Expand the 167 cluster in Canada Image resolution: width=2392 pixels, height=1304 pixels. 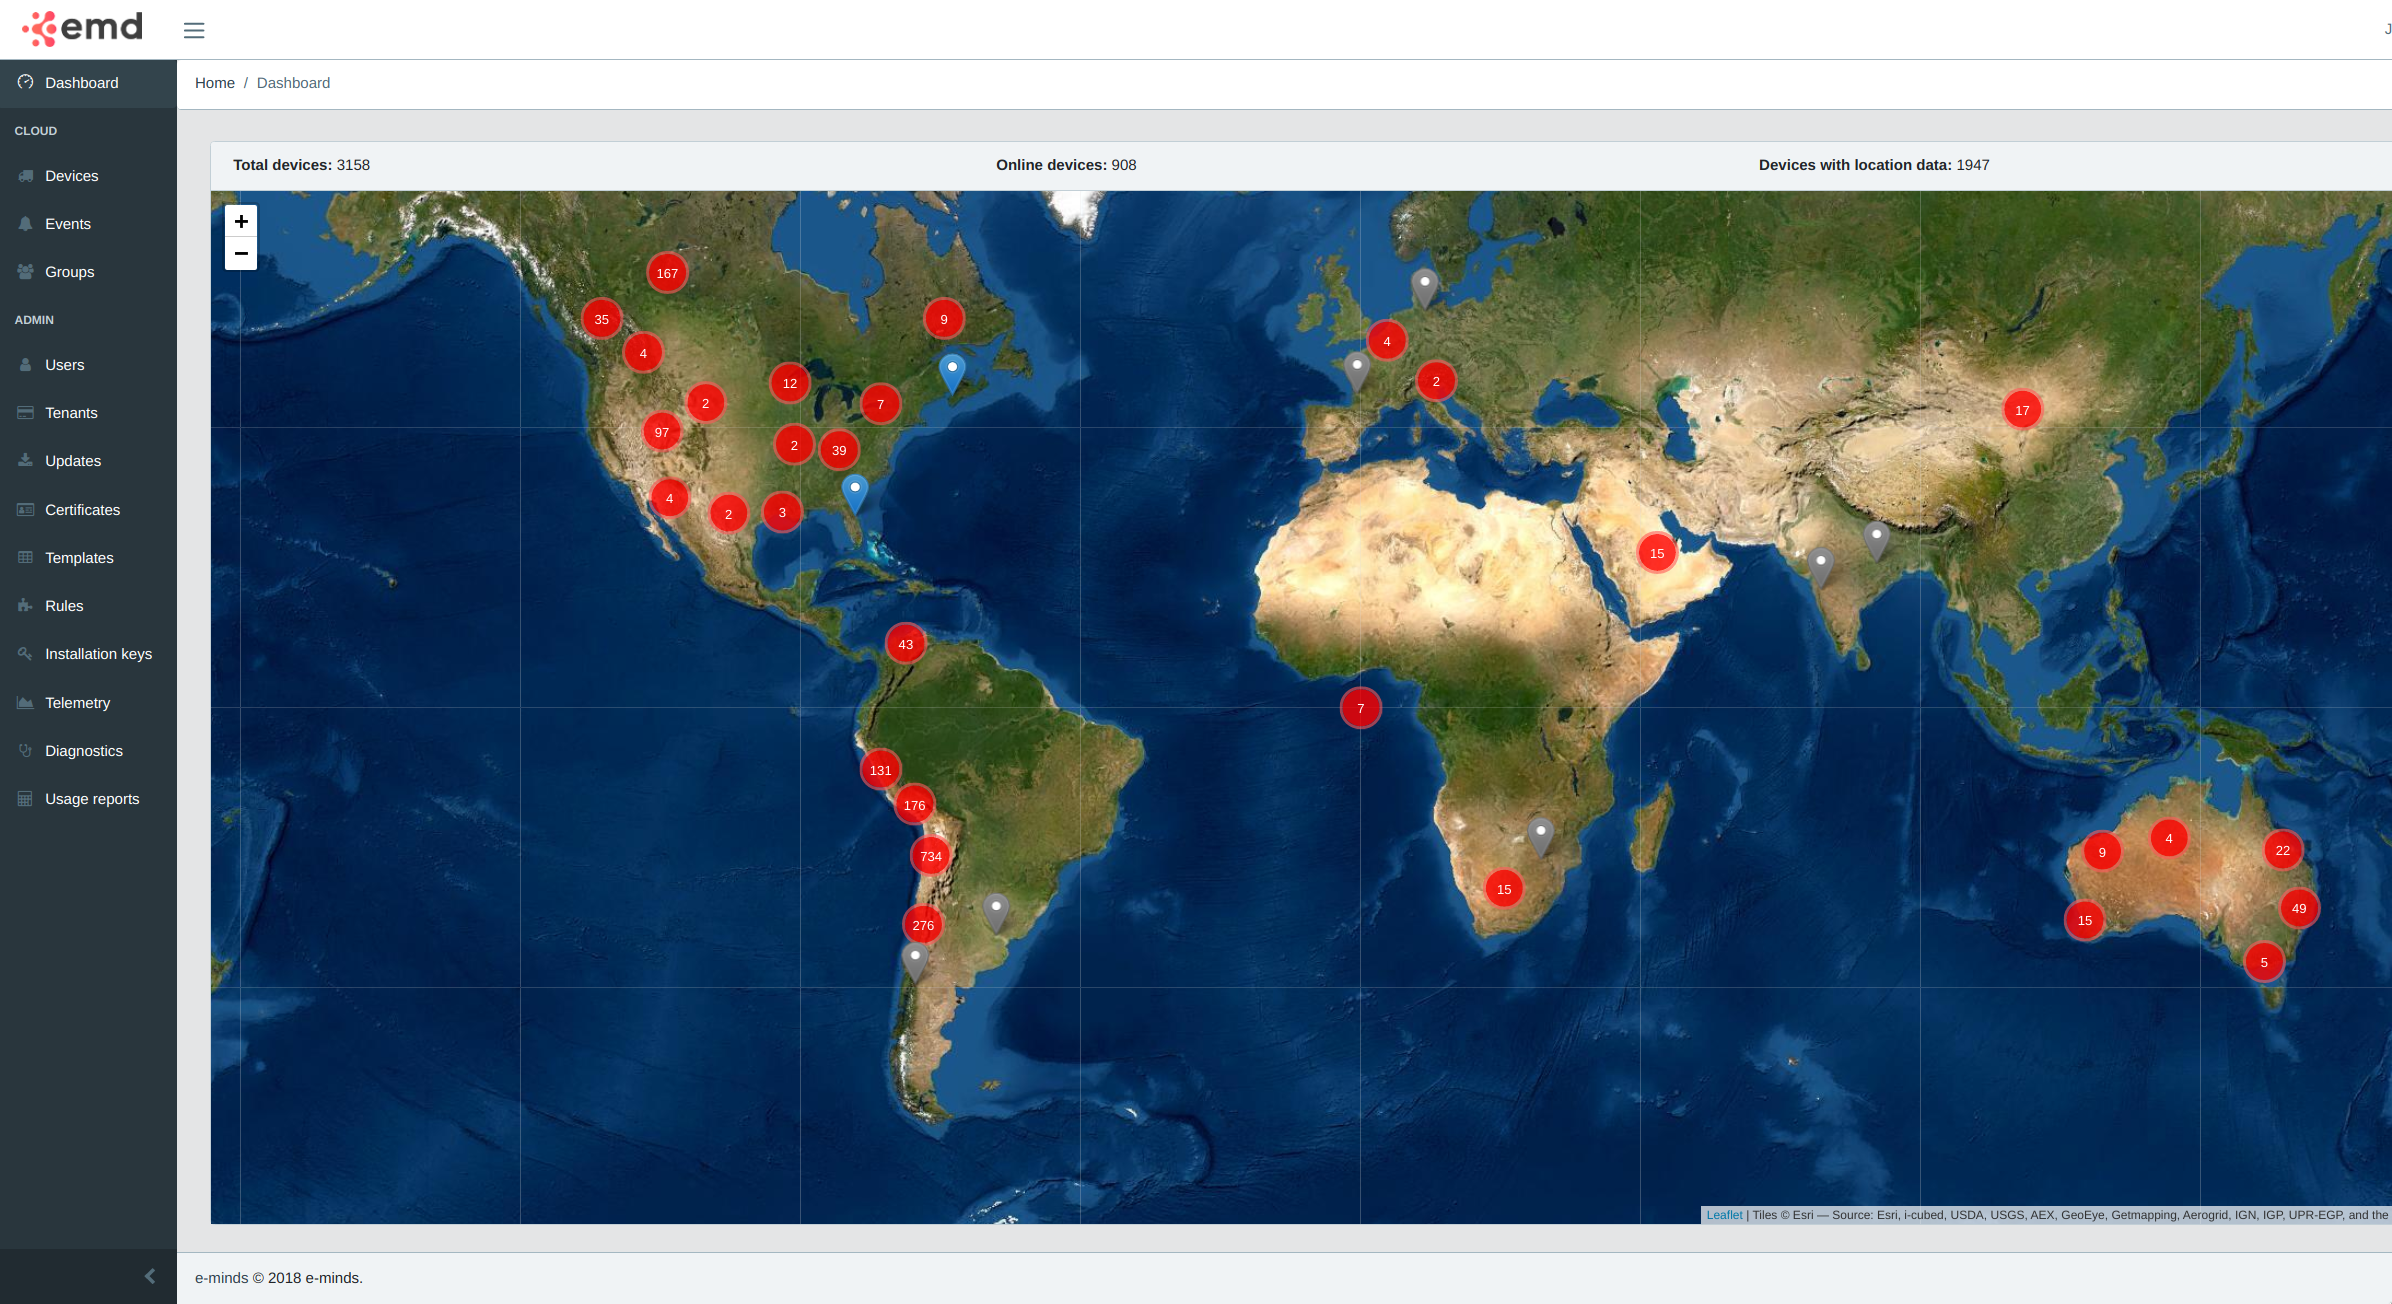click(667, 273)
